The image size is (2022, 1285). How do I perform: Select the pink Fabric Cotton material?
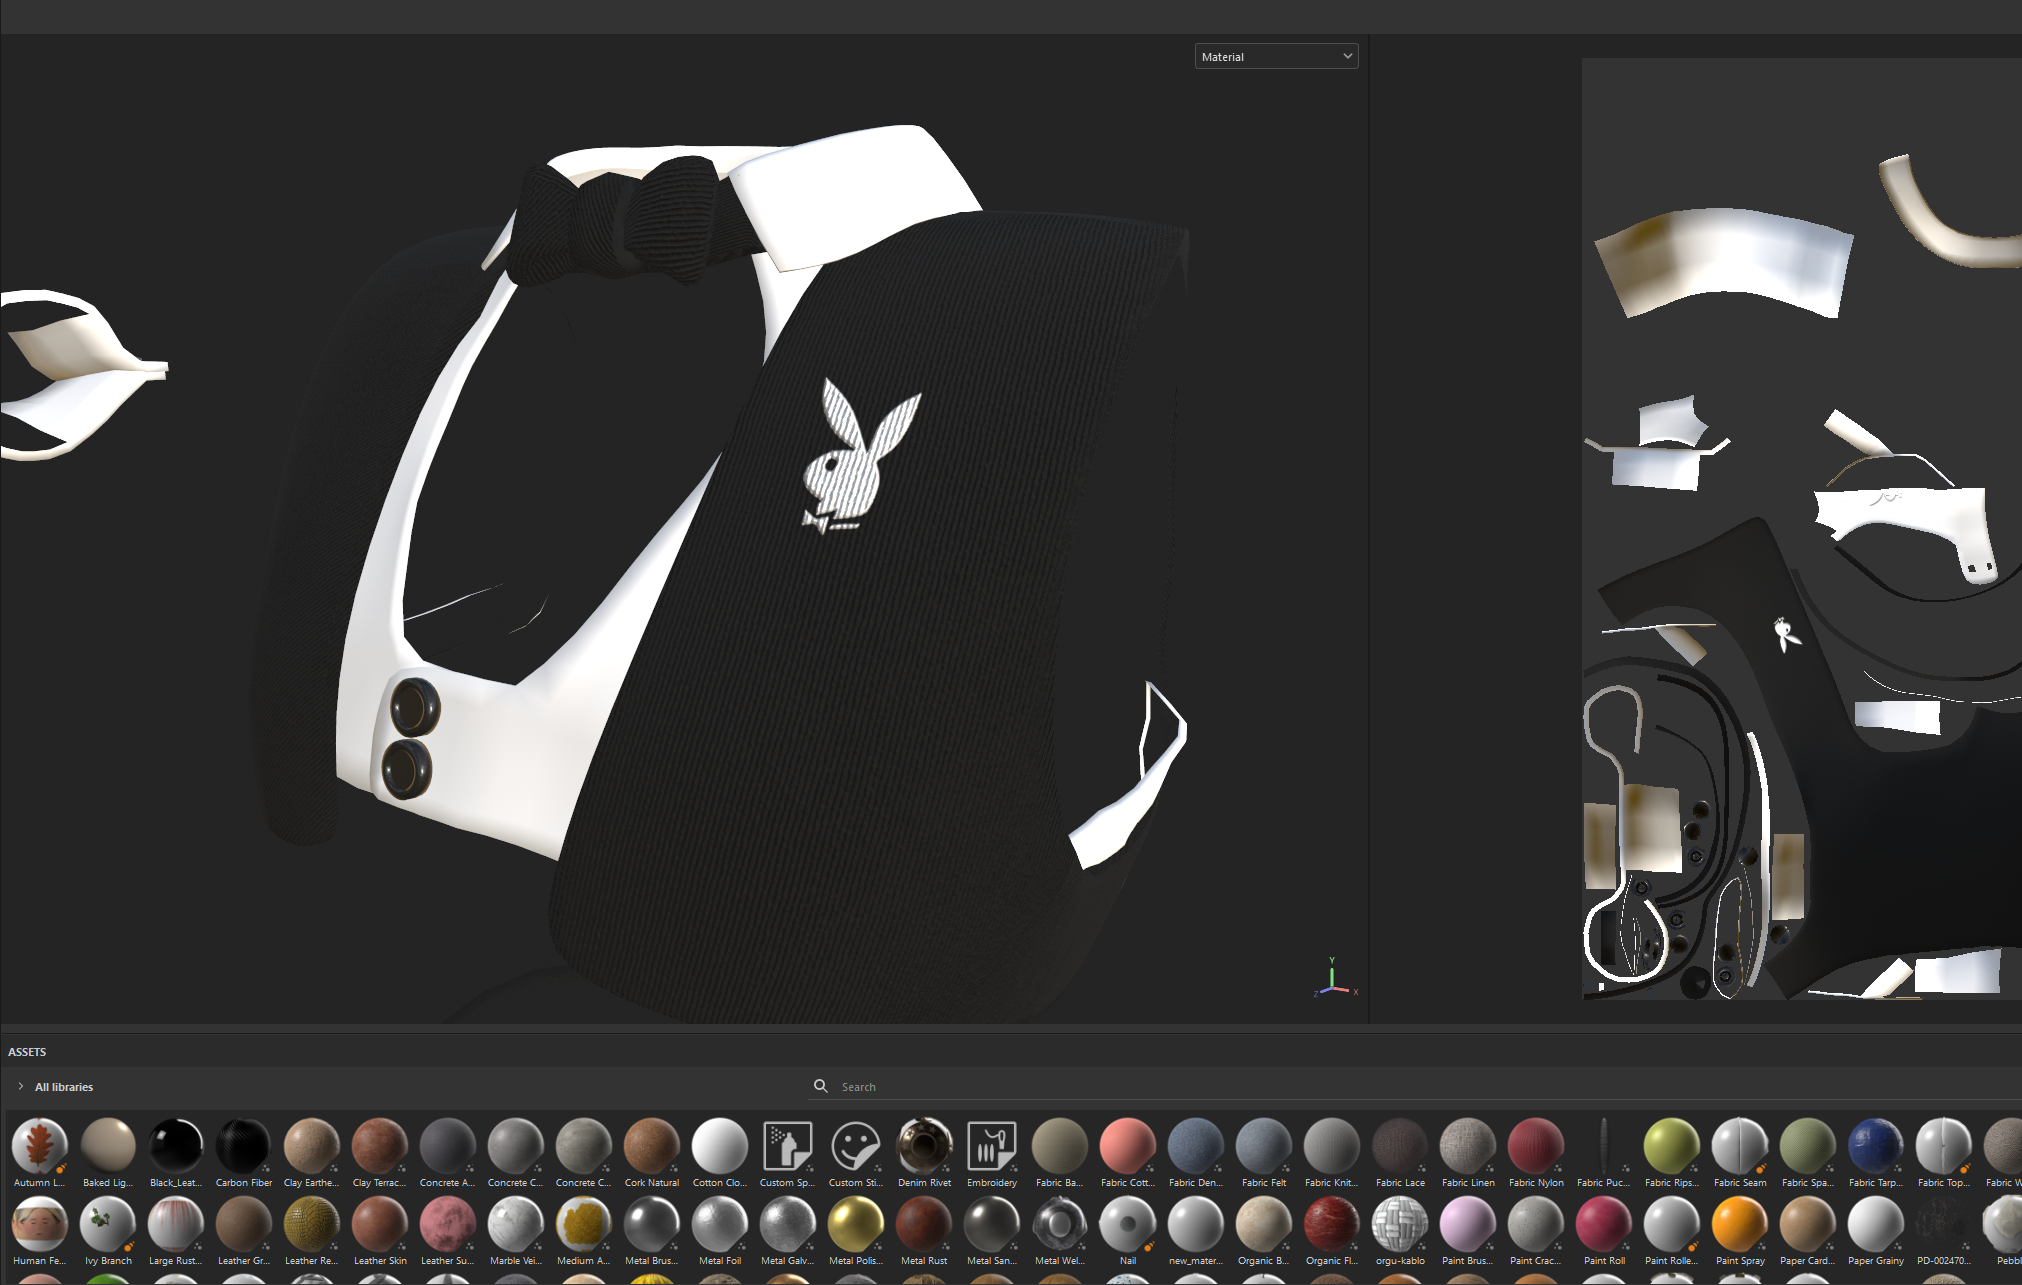[1127, 1145]
